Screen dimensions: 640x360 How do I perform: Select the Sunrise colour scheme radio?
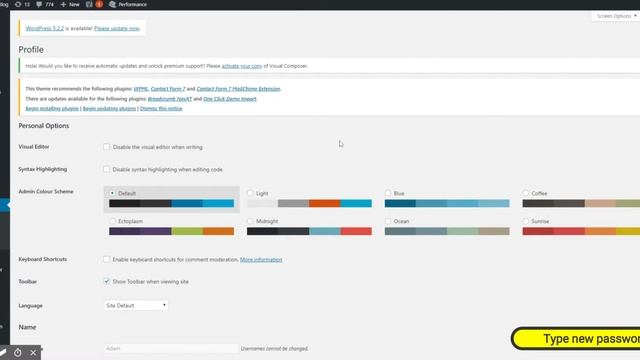coord(526,221)
